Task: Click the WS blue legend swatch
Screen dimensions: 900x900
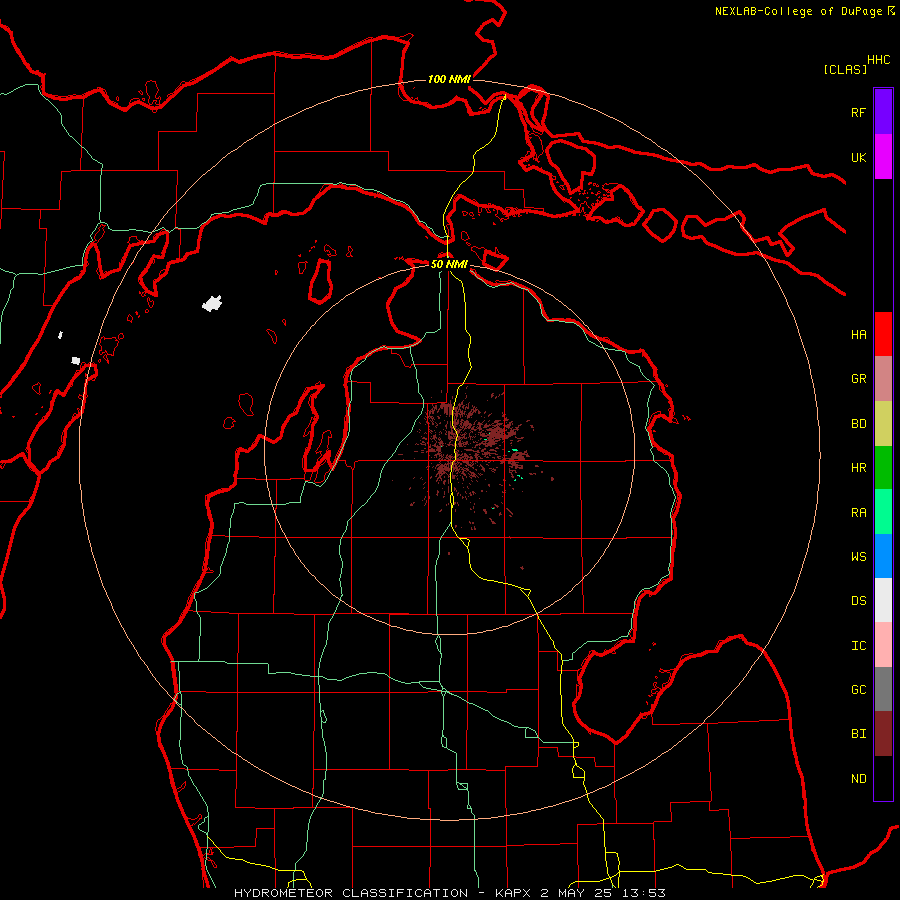Action: tap(883, 556)
